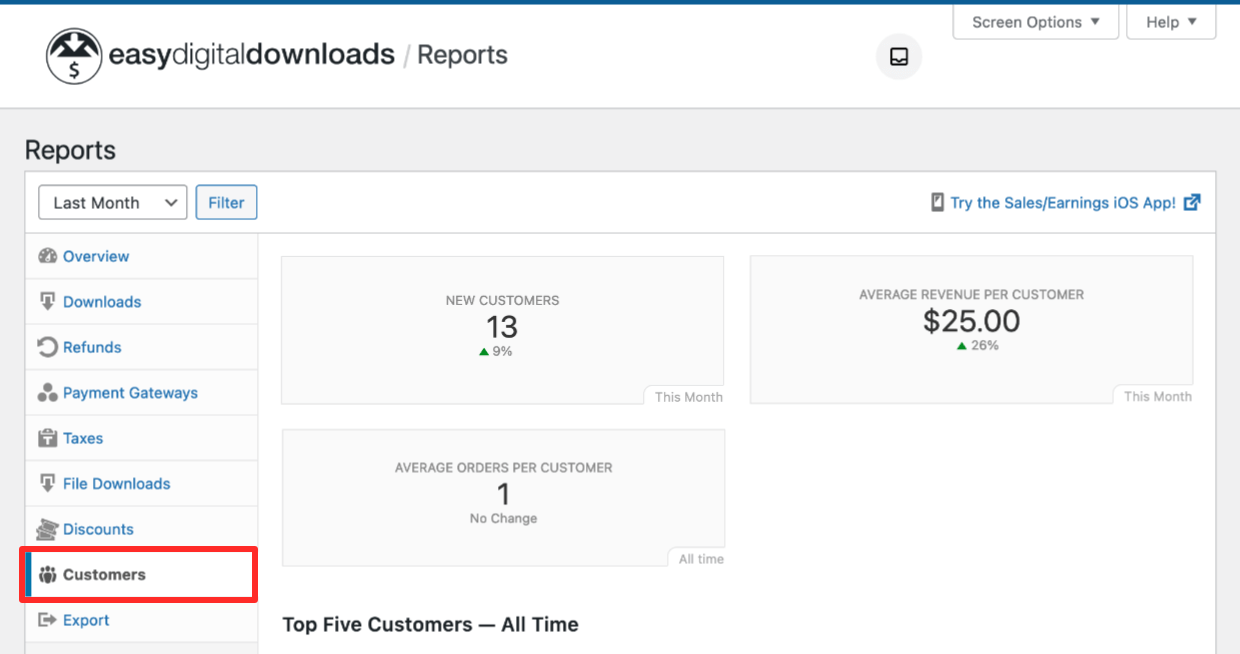Click the Customers group icon
Image resolution: width=1240 pixels, height=654 pixels.
click(47, 574)
